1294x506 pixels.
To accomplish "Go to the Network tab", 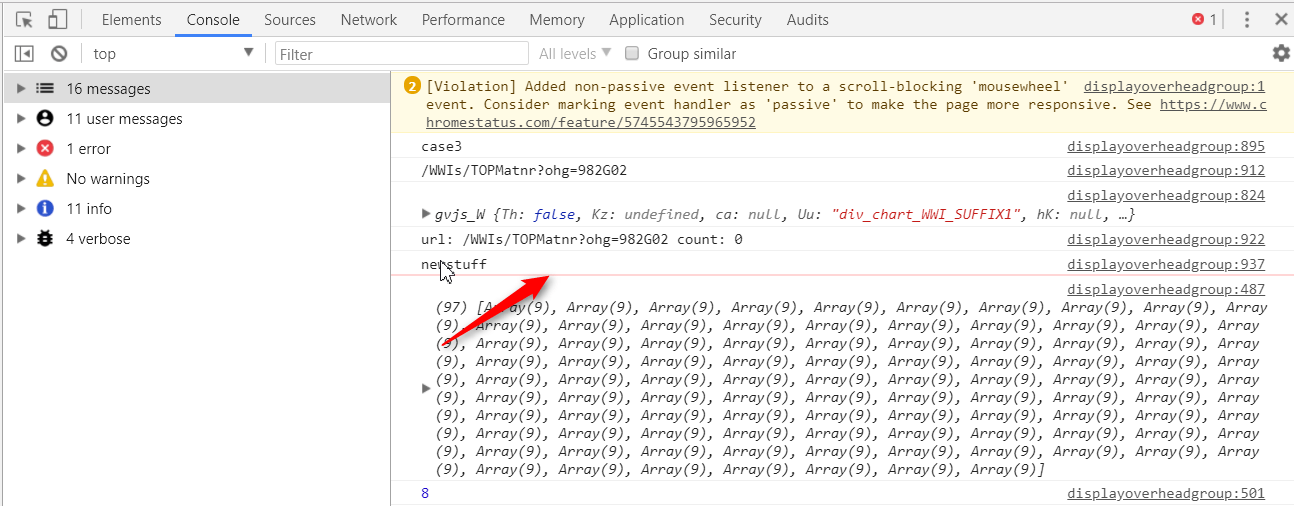I will (369, 19).
